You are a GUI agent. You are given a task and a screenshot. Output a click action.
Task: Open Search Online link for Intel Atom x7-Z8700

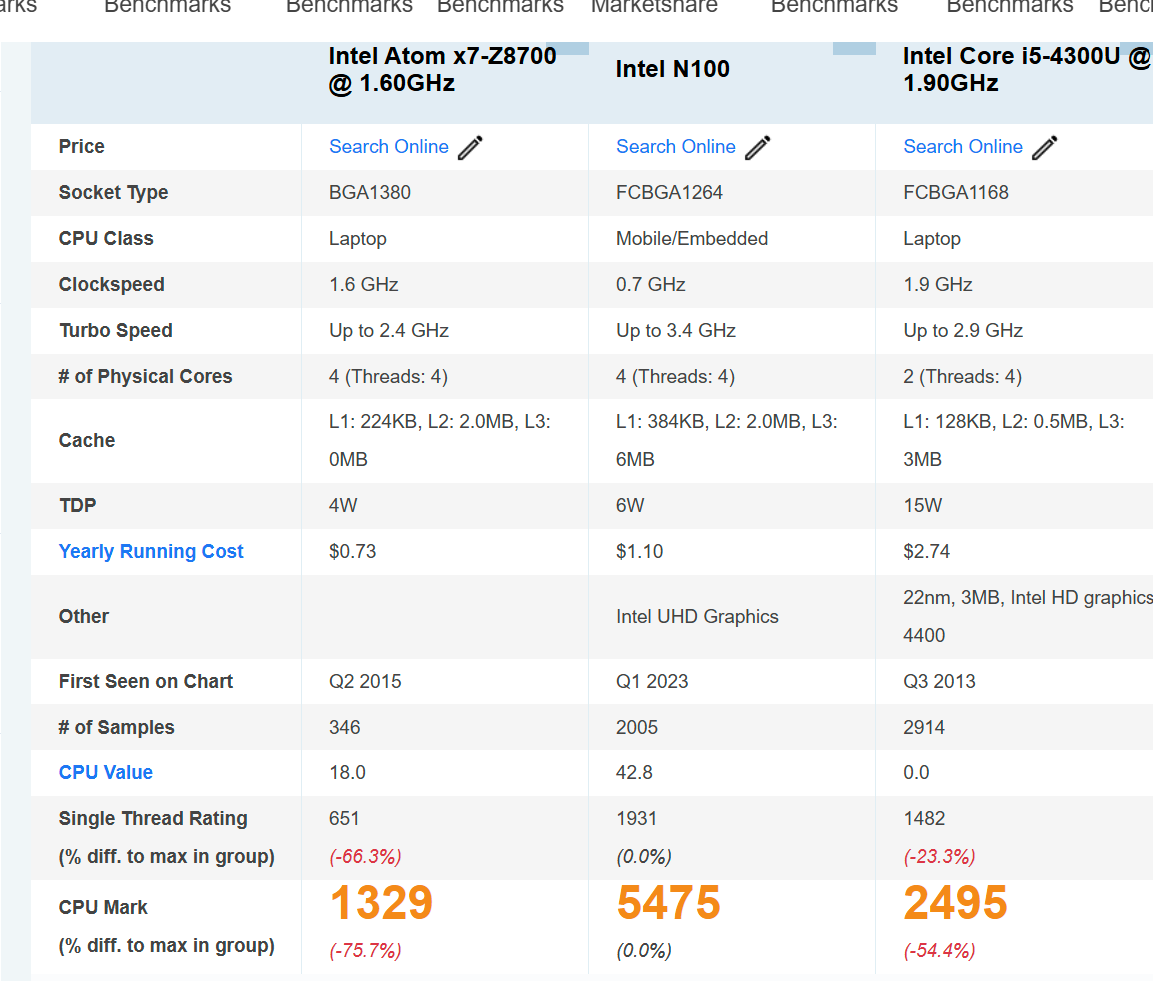click(x=389, y=146)
